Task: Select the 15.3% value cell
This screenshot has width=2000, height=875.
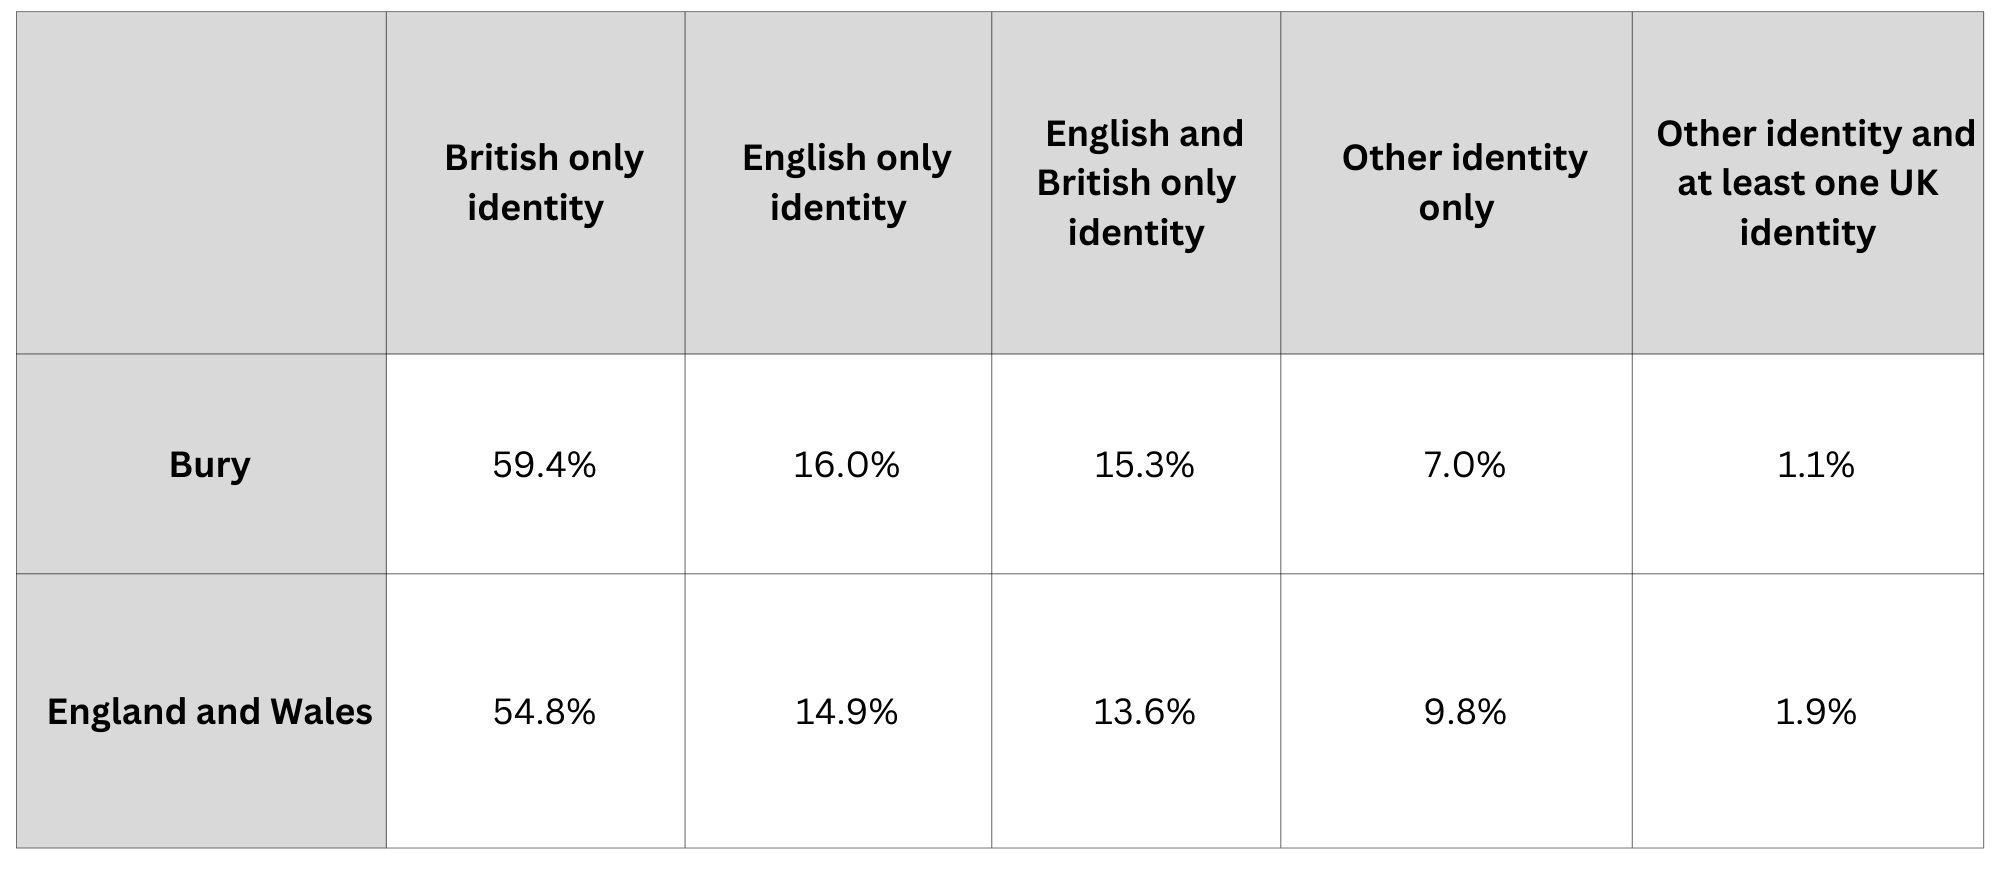Action: tap(1136, 464)
